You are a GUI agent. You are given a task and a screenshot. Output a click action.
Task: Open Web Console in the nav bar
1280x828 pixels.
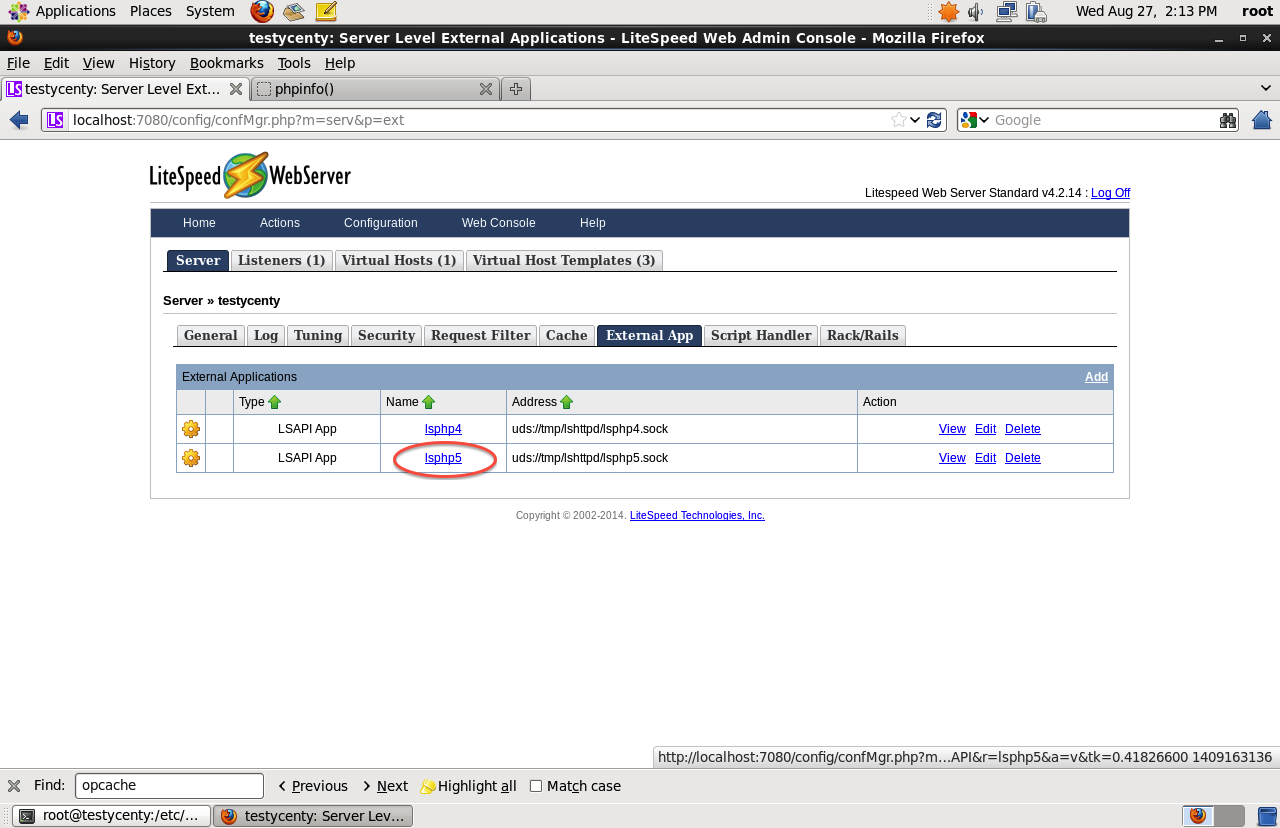point(499,223)
